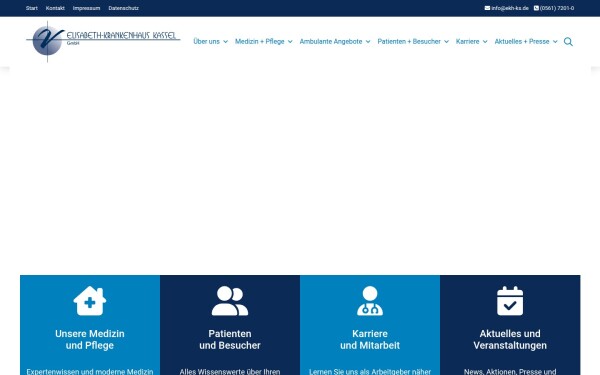The width and height of the screenshot is (600, 375).
Task: Expand the chevron next to Über uns
Action: pyautogui.click(x=225, y=42)
